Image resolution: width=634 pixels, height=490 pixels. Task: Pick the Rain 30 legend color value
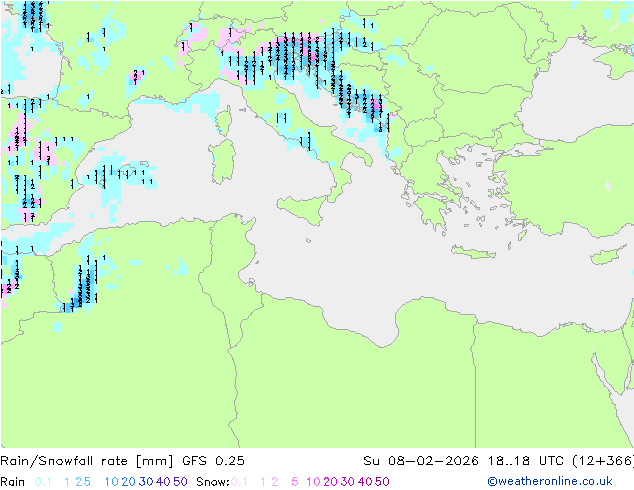(146, 482)
